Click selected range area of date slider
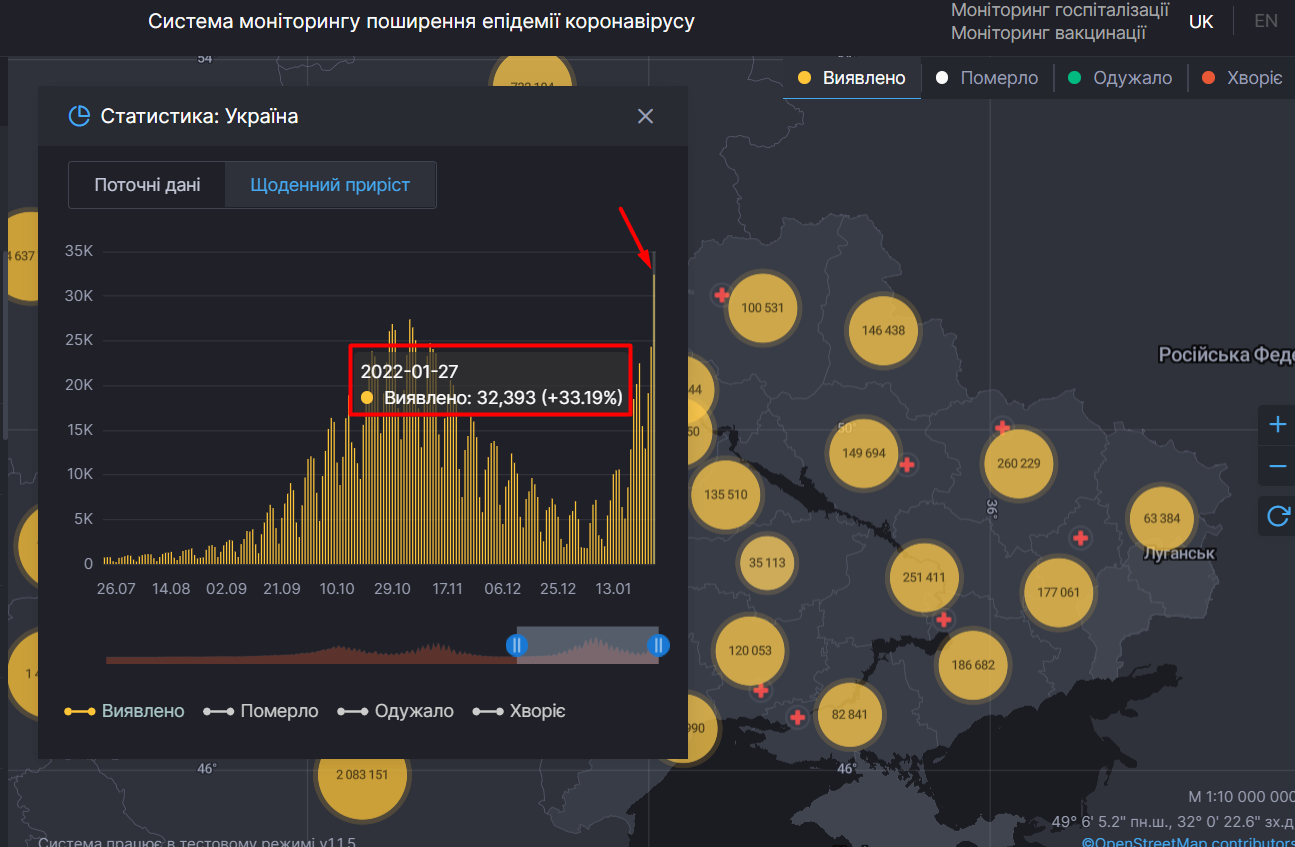 587,645
